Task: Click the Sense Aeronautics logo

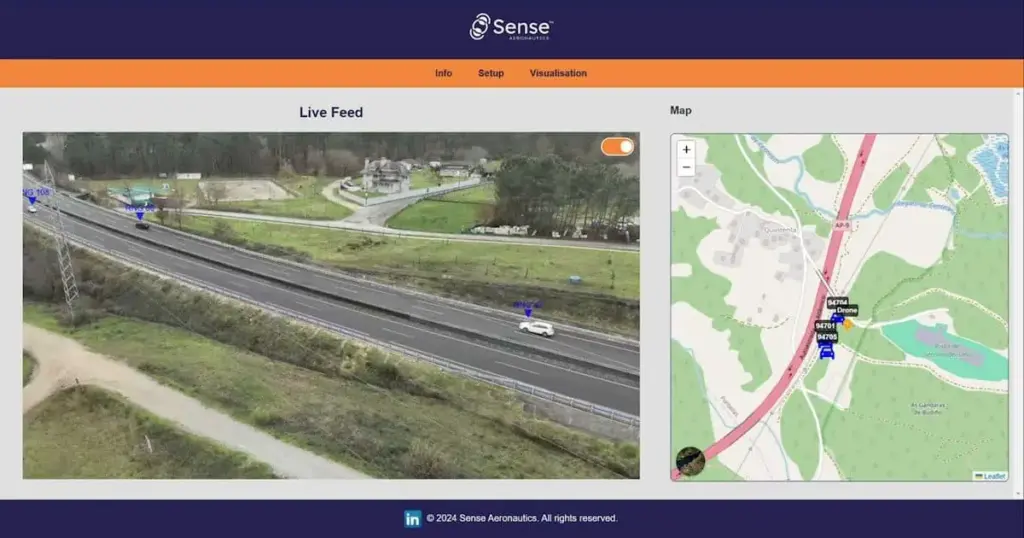Action: (511, 27)
